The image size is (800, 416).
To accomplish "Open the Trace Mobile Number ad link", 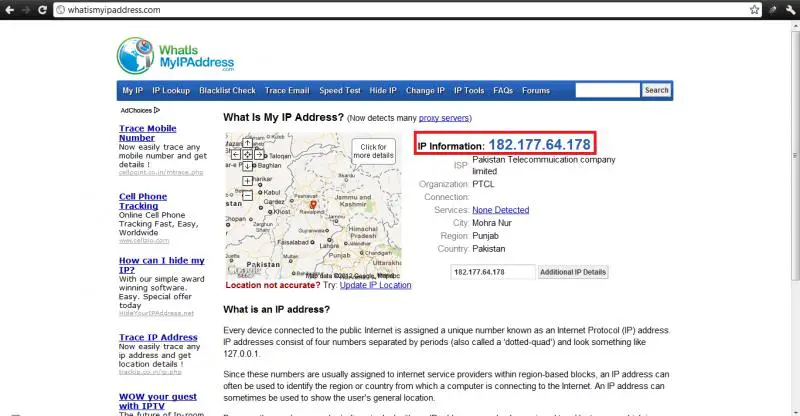I will (x=147, y=133).
